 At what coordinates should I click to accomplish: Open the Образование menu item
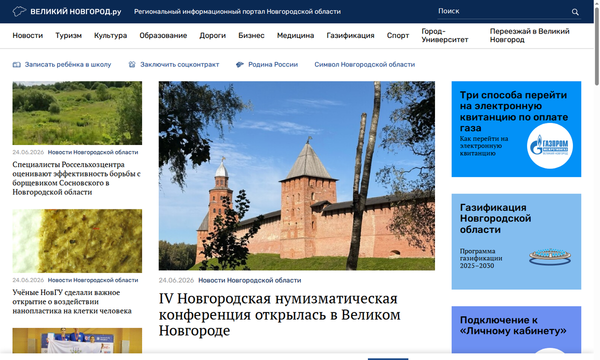pyautogui.click(x=163, y=35)
